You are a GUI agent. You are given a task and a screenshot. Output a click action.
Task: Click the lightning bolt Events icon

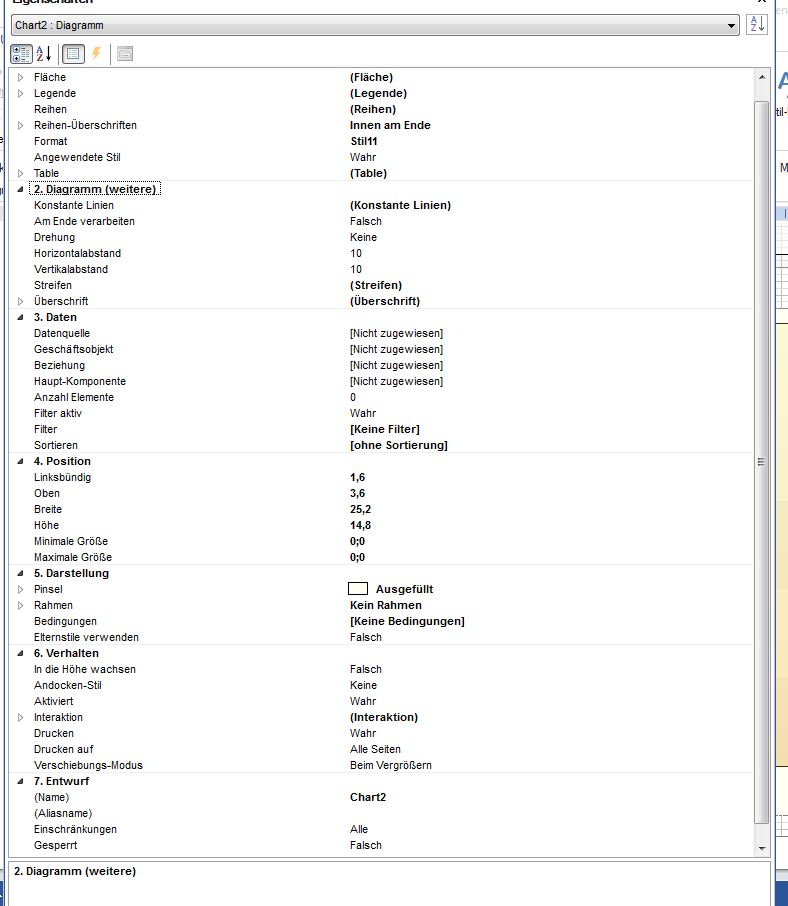pos(96,54)
